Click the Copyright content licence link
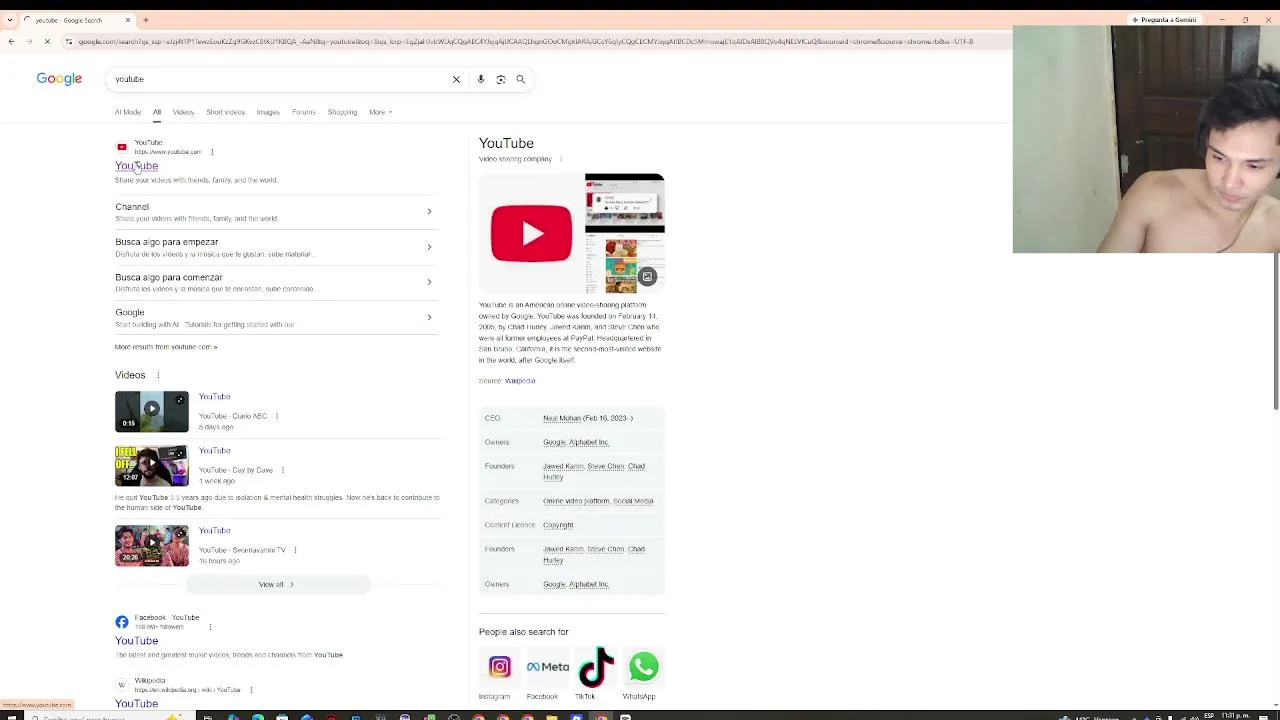The height and width of the screenshot is (720, 1280). [558, 525]
